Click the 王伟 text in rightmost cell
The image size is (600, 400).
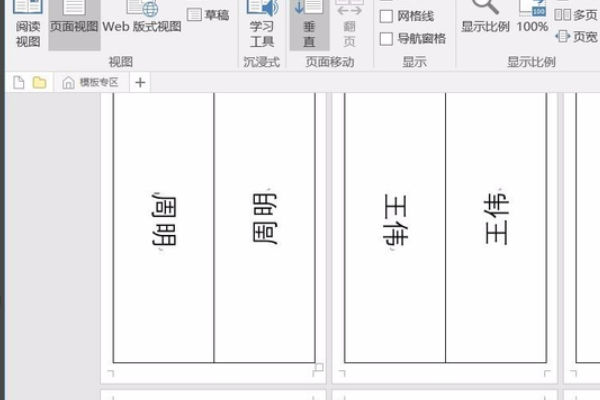click(496, 219)
